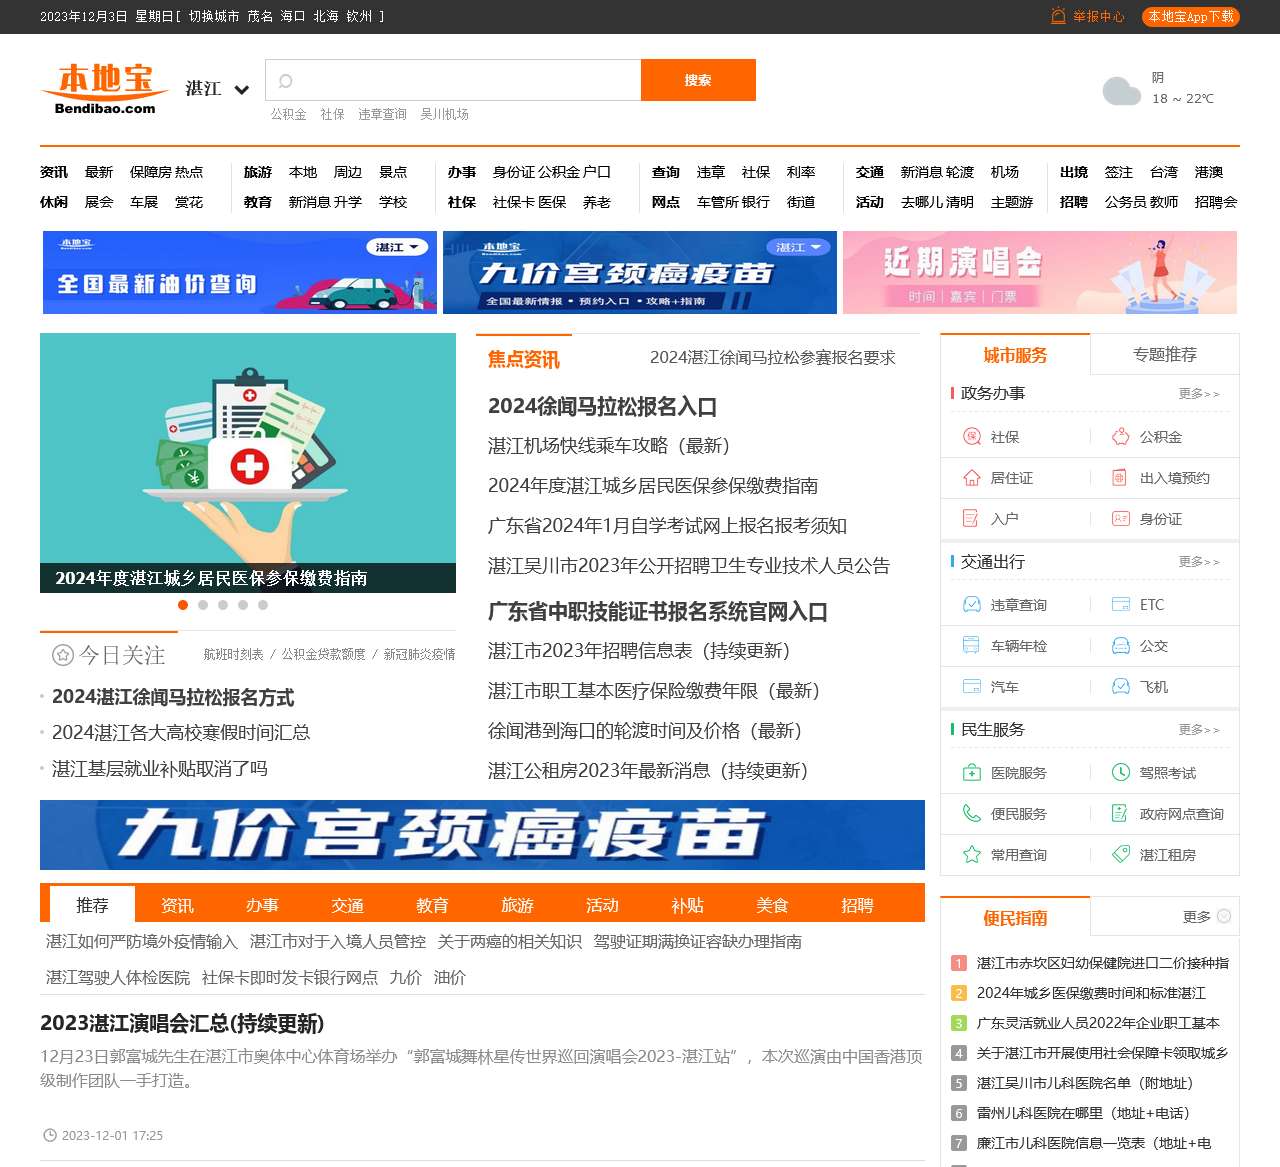Expand the 湛江 city selector arrow
This screenshot has height=1167, width=1280.
[x=241, y=90]
